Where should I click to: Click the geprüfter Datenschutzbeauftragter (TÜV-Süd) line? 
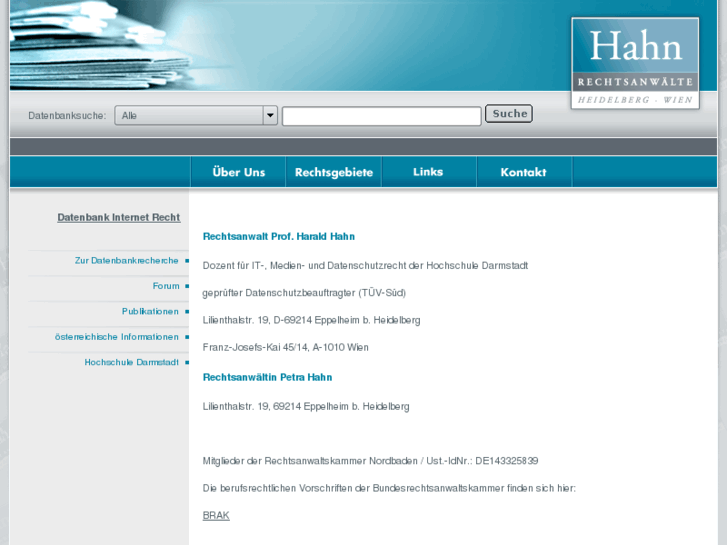304,293
